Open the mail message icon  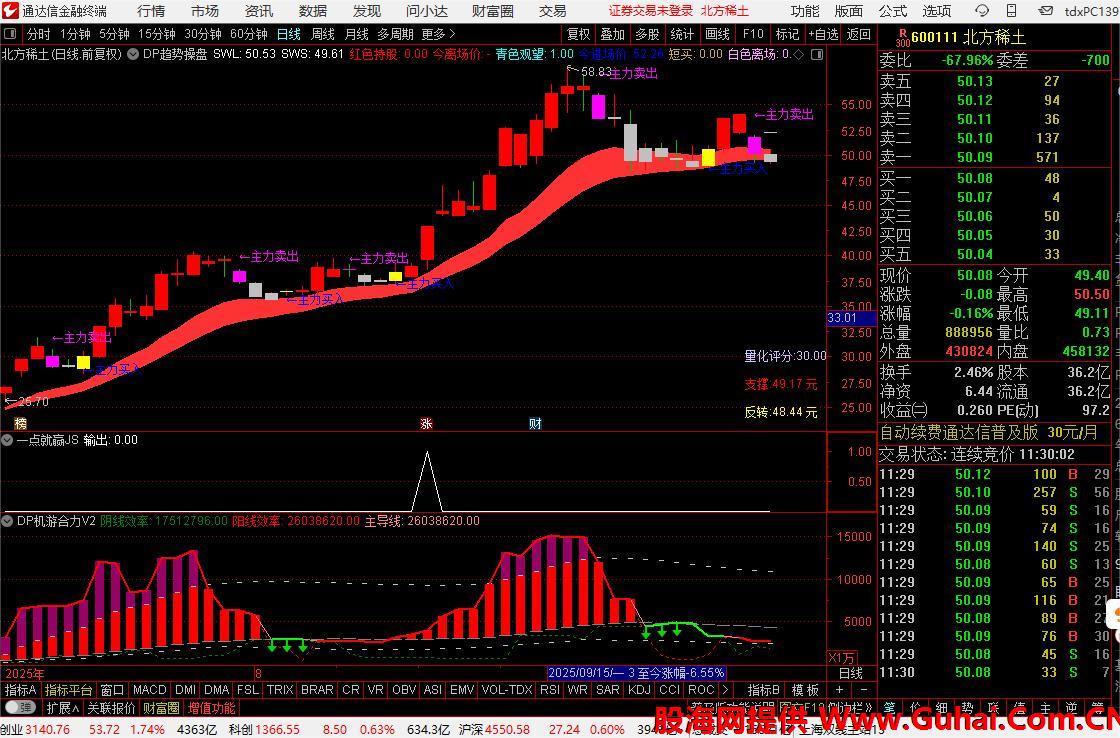coord(1046,11)
